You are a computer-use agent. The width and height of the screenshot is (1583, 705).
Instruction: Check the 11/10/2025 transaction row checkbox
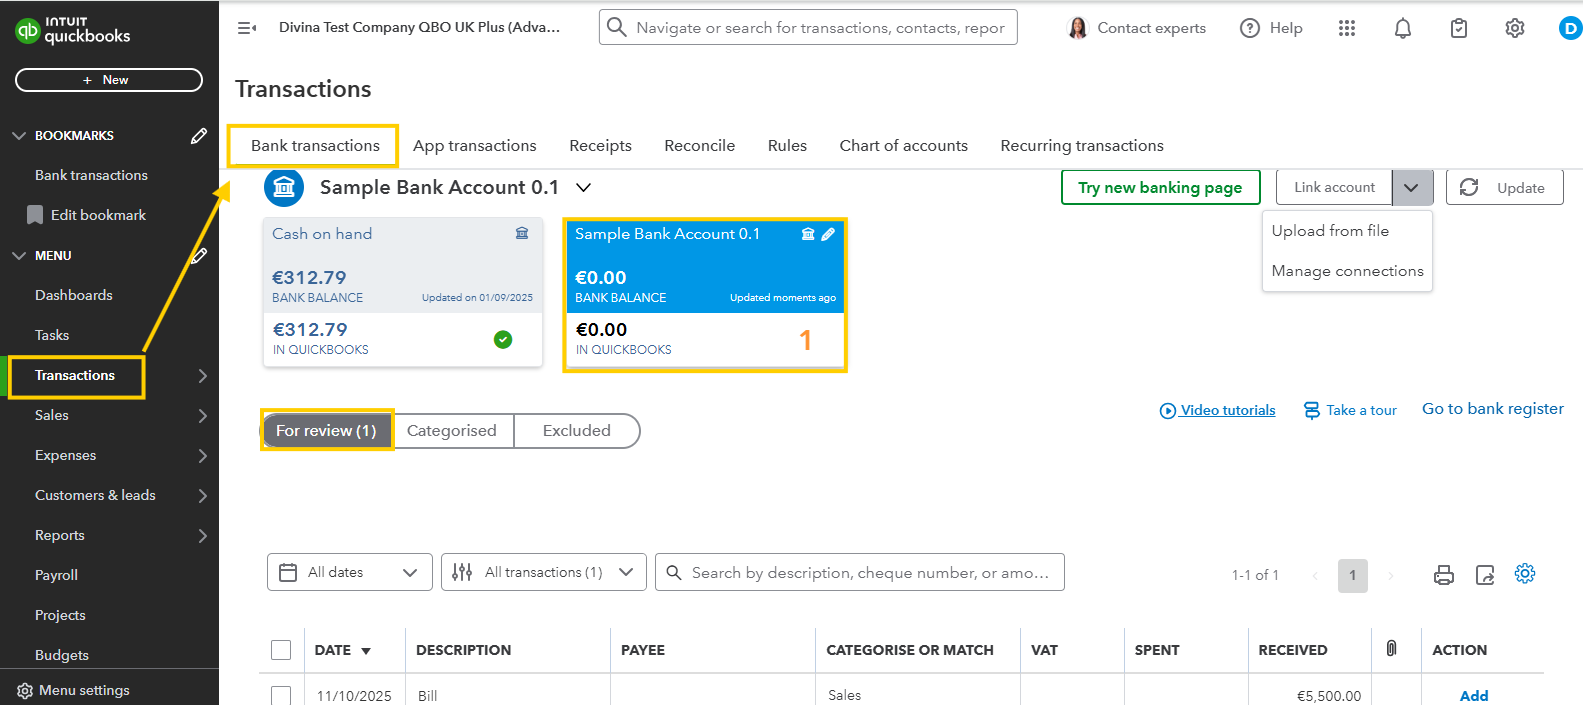point(281,695)
